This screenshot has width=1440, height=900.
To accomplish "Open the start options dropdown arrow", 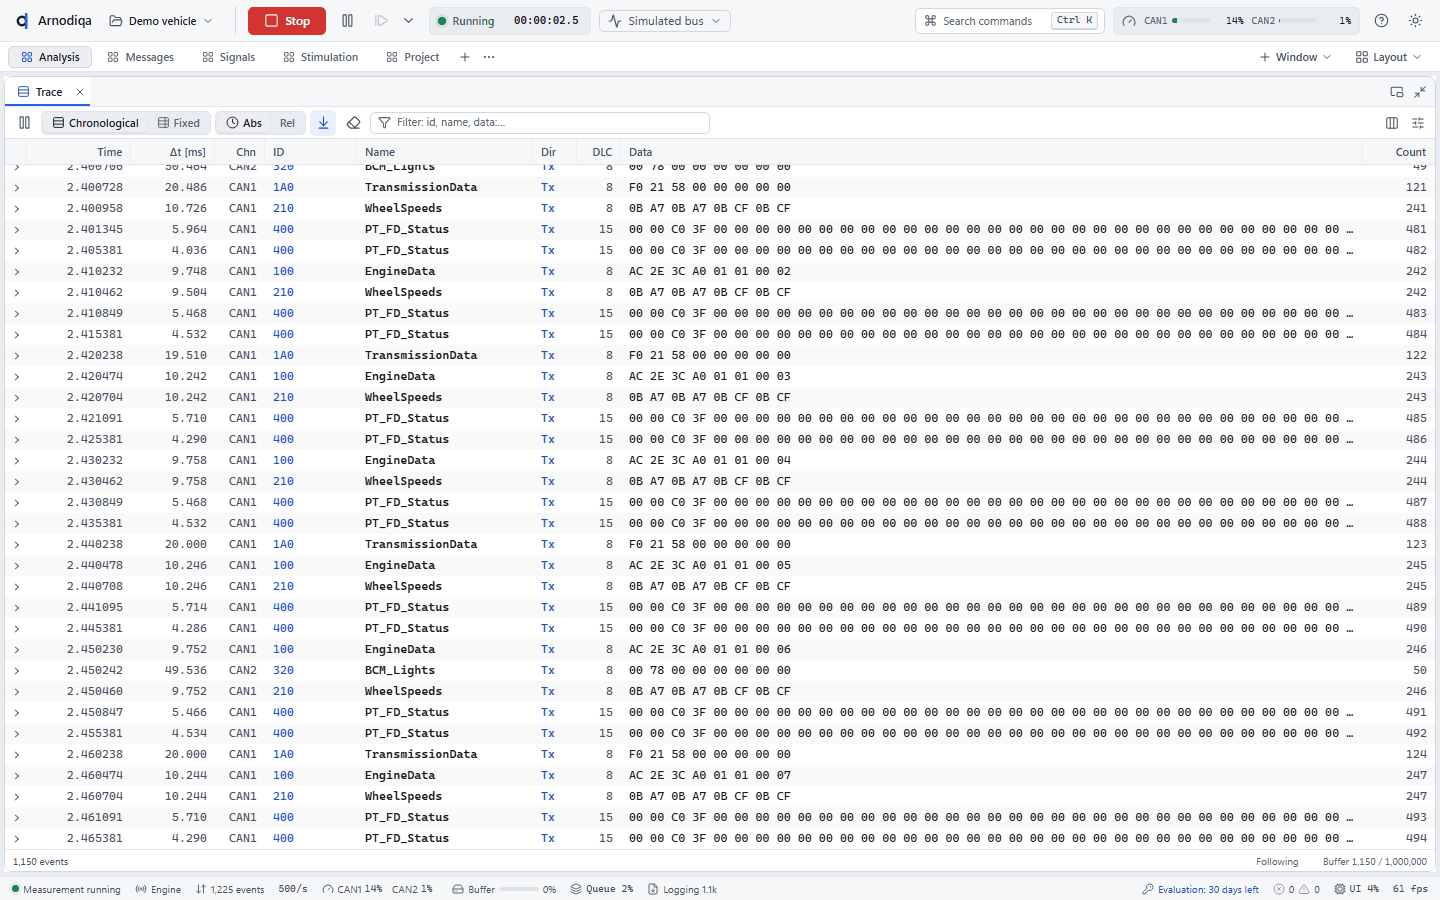I will click(408, 21).
